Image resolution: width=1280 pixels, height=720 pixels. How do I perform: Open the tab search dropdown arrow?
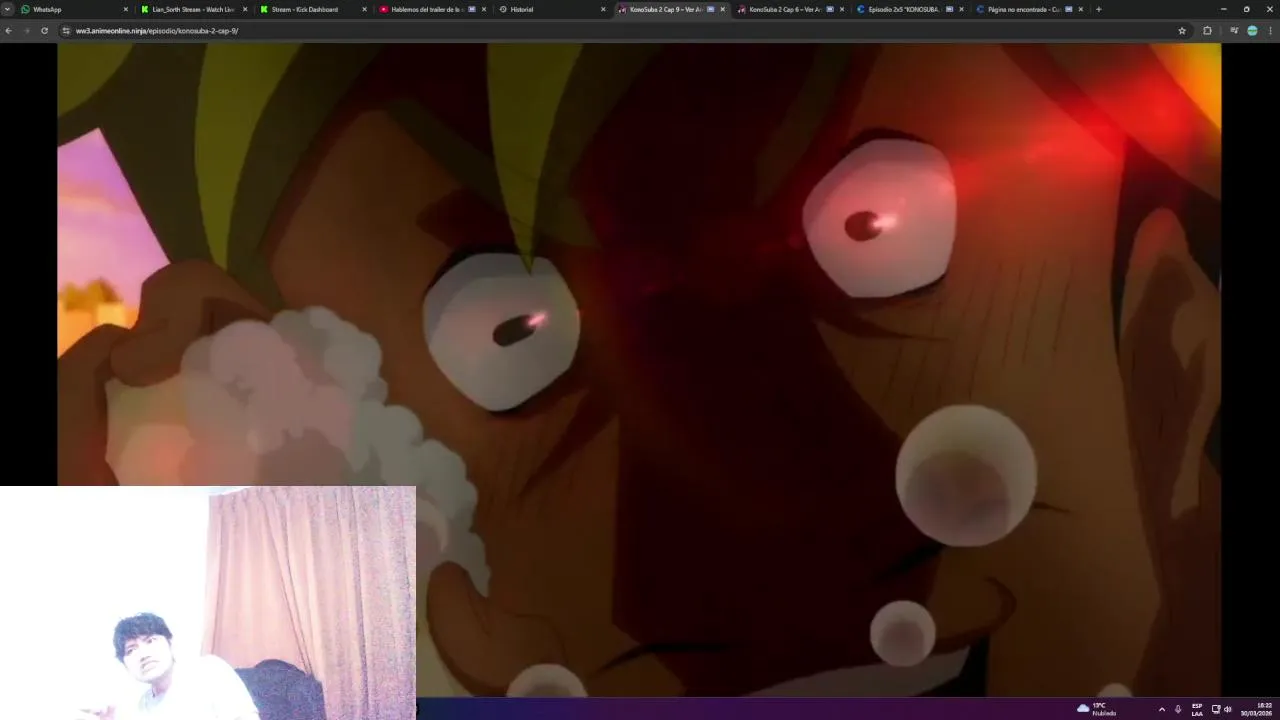click(x=8, y=9)
